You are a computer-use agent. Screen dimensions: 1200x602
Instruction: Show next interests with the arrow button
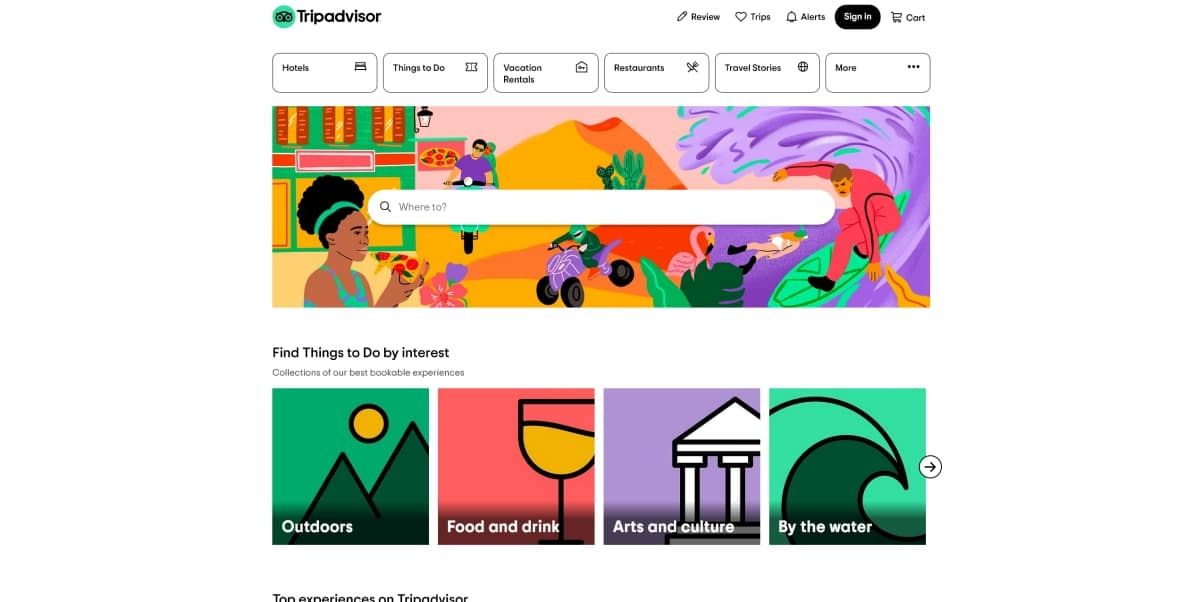pyautogui.click(x=930, y=466)
